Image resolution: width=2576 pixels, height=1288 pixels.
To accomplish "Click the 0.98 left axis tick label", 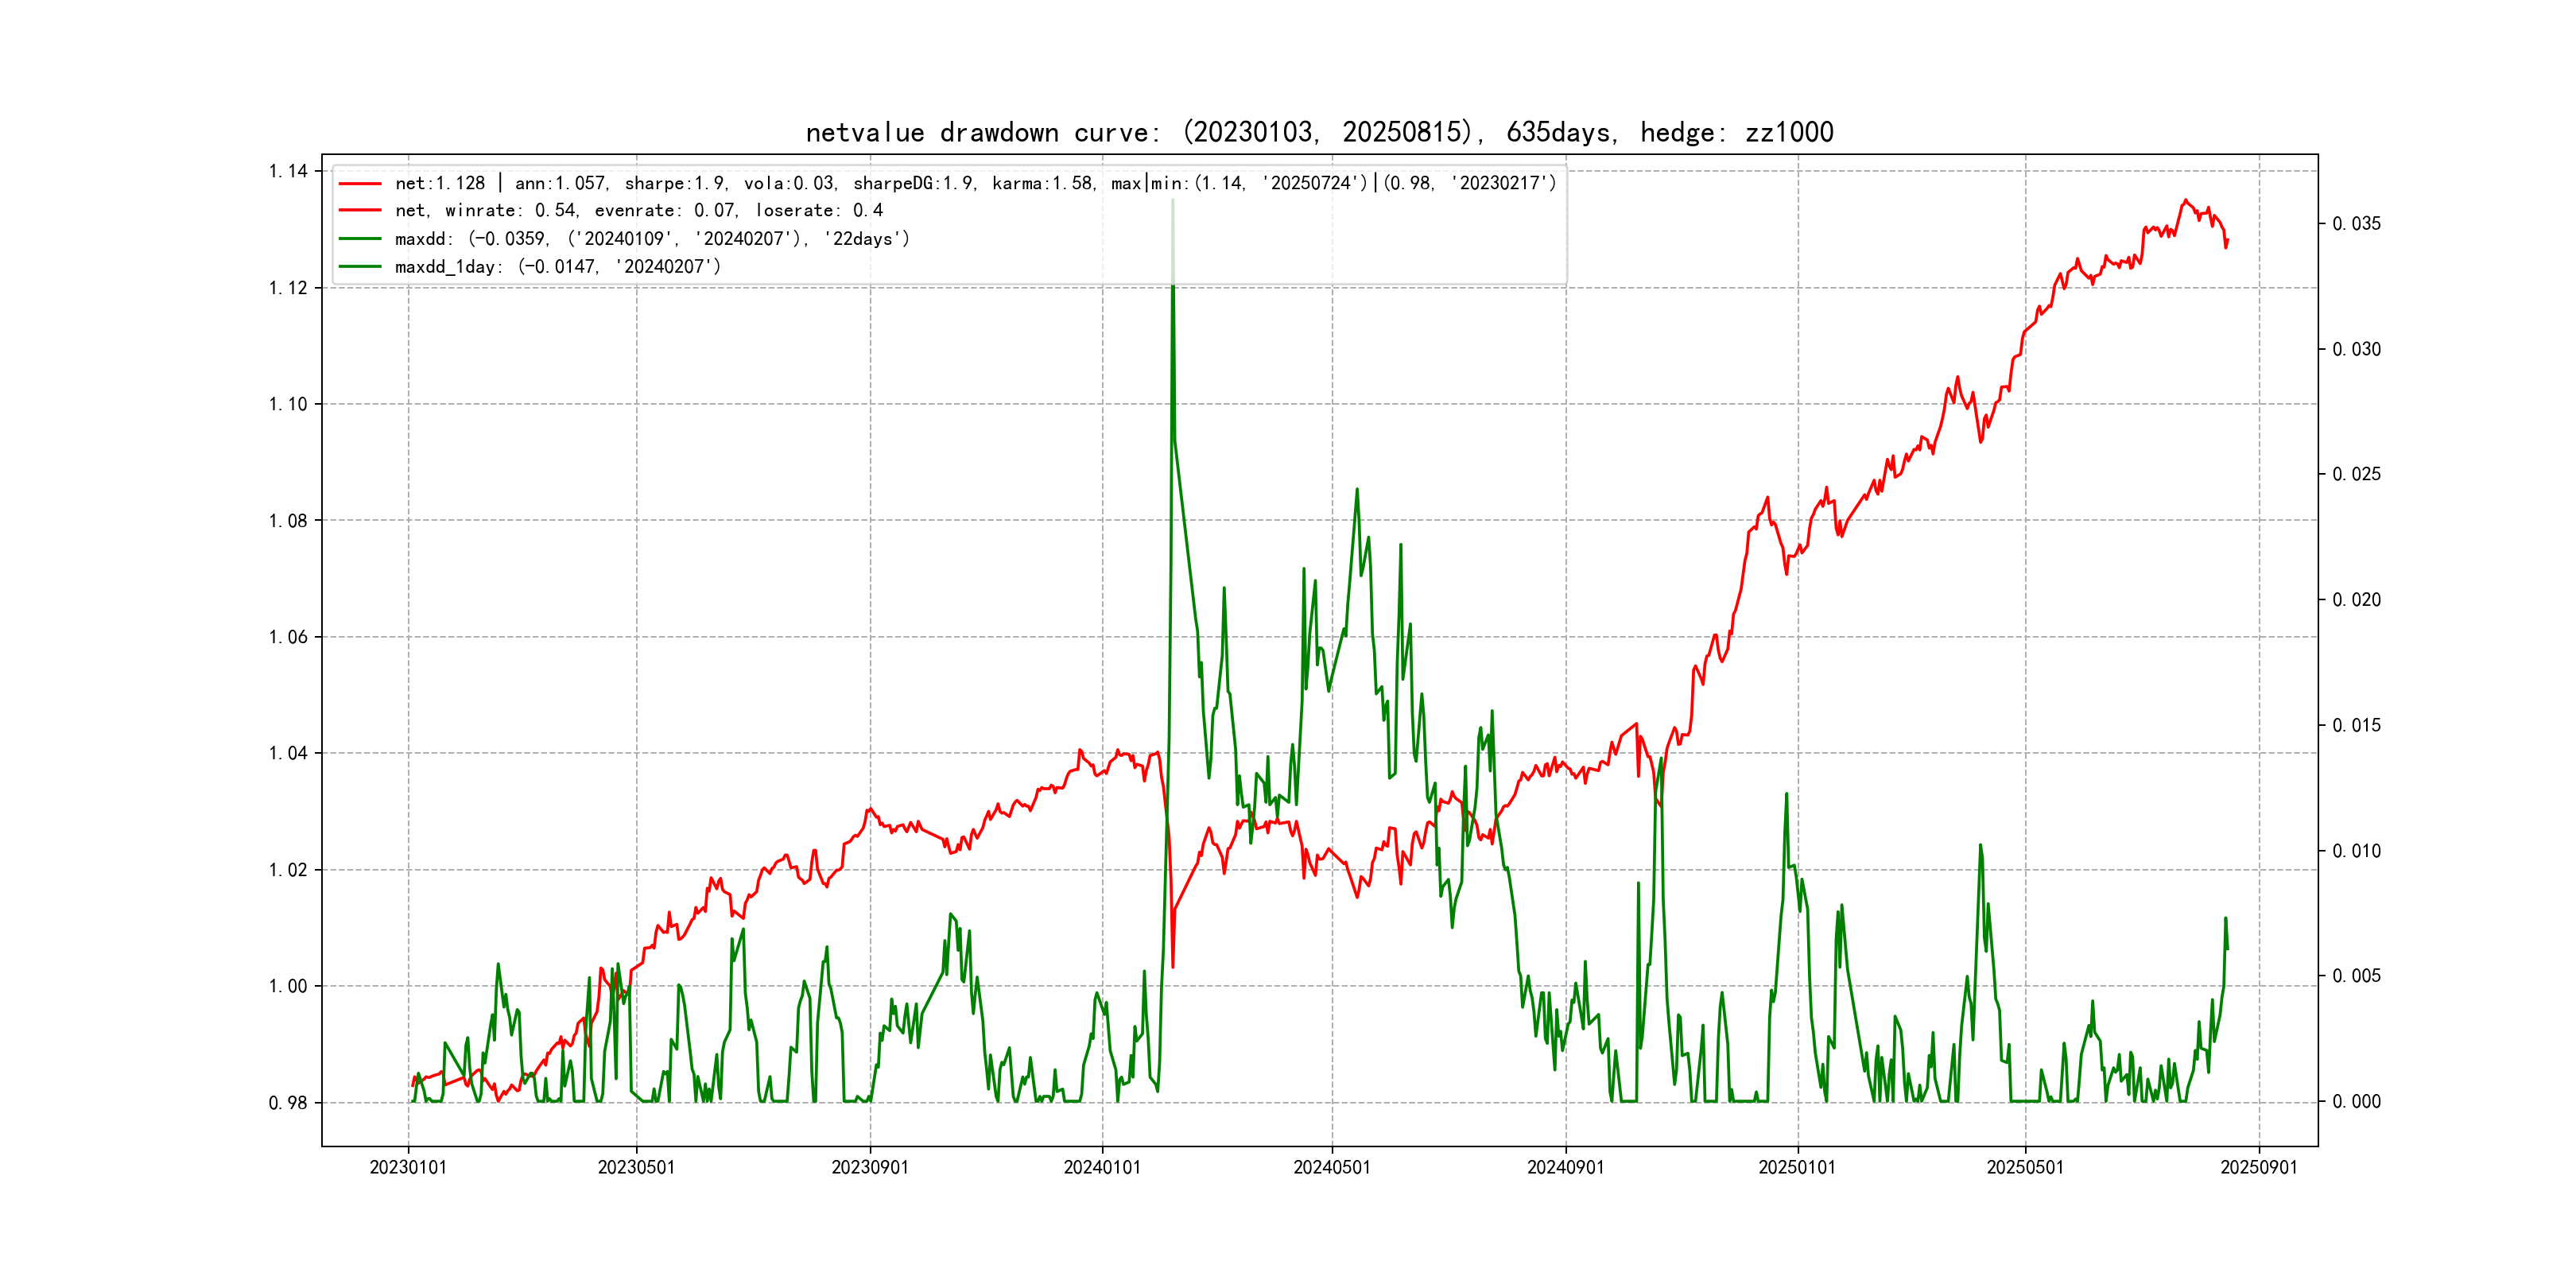I will pos(288,1103).
